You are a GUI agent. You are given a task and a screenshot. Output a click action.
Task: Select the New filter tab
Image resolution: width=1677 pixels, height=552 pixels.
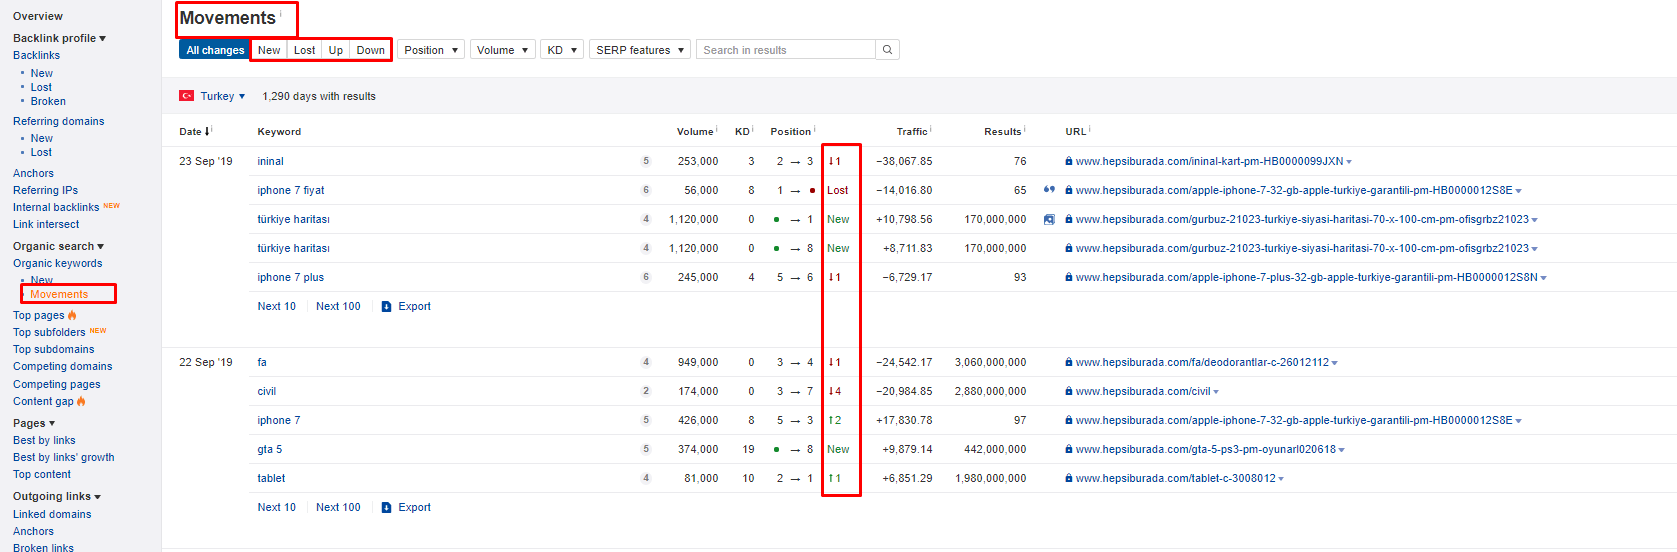[269, 50]
